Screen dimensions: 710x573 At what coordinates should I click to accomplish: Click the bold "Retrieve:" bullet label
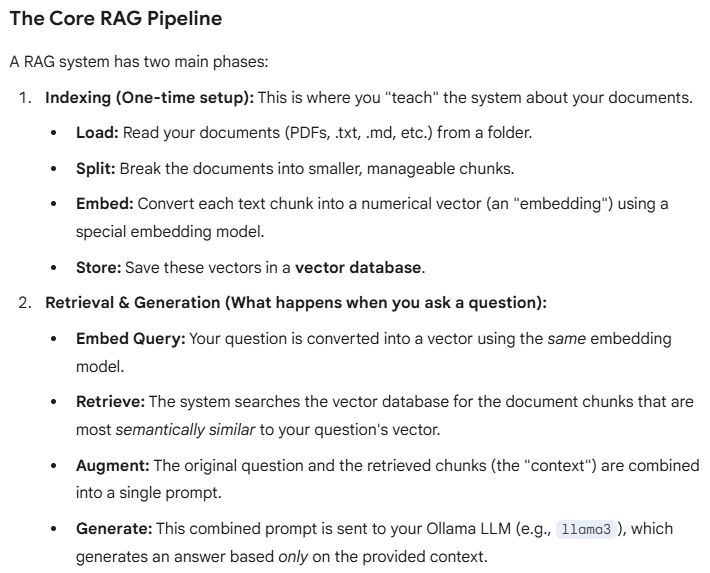point(110,401)
